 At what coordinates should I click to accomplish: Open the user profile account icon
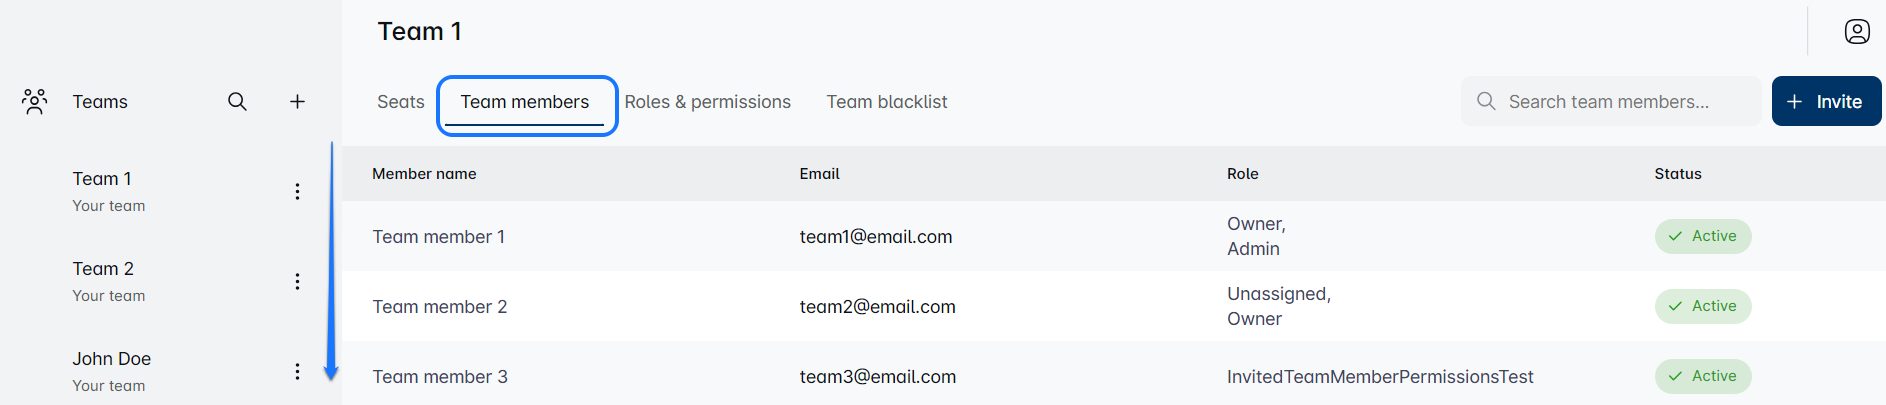click(1857, 32)
